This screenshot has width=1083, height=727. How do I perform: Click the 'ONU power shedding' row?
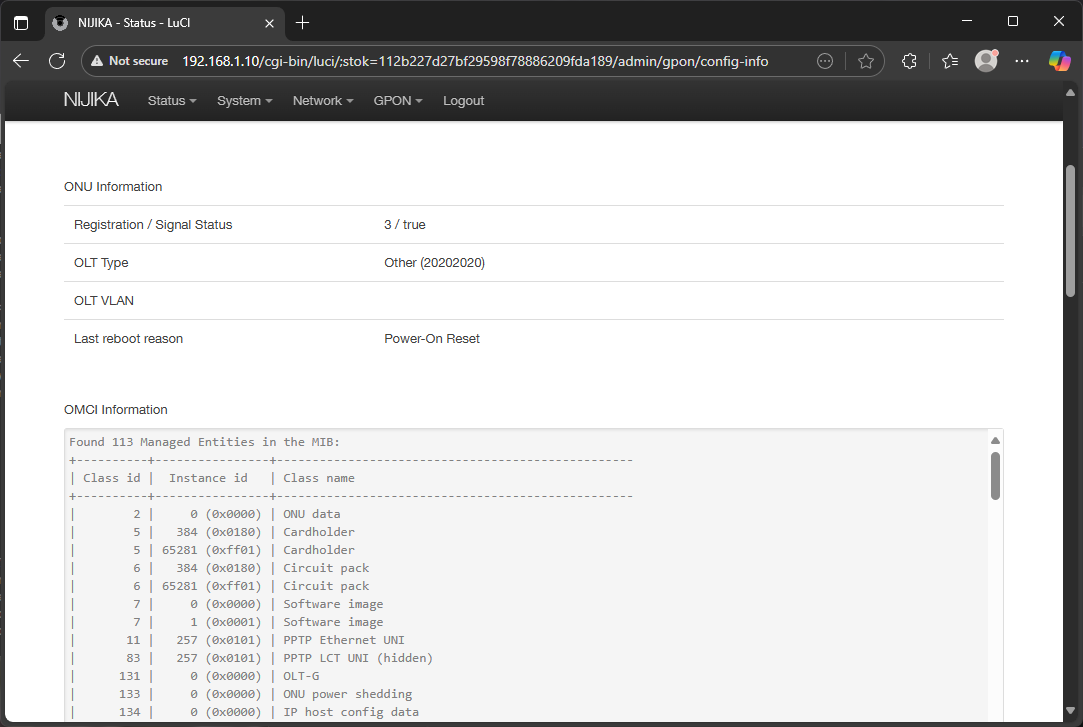[x=241, y=694]
